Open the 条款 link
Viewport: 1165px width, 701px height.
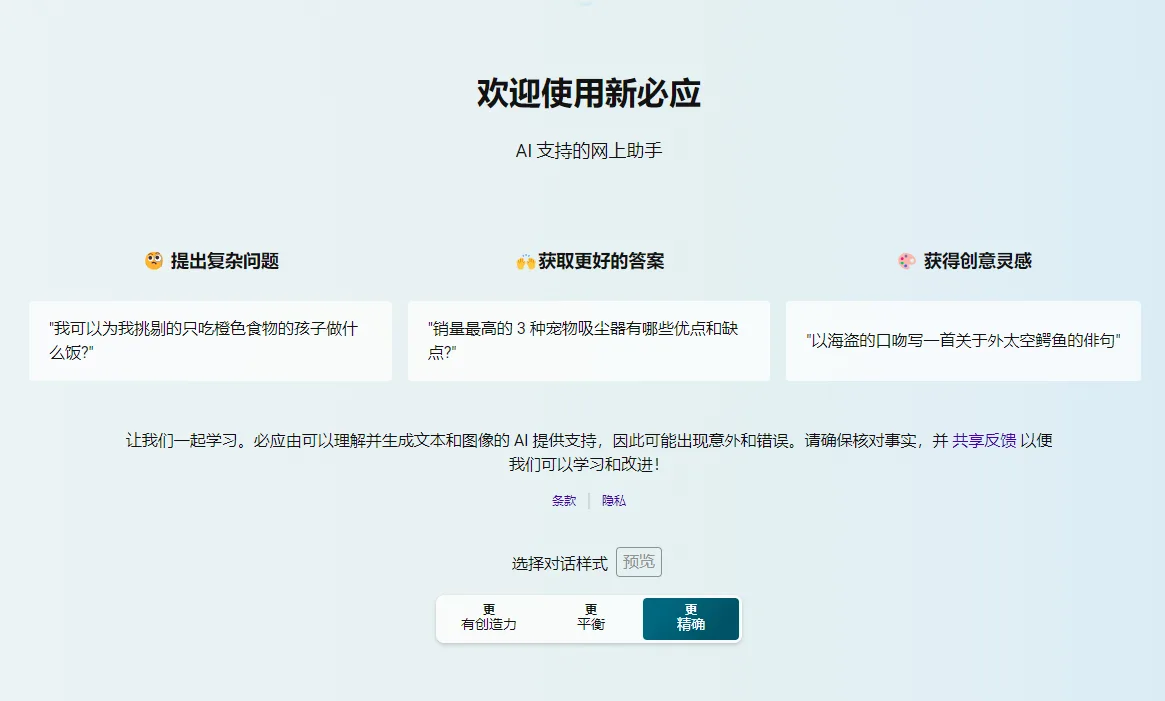point(564,500)
